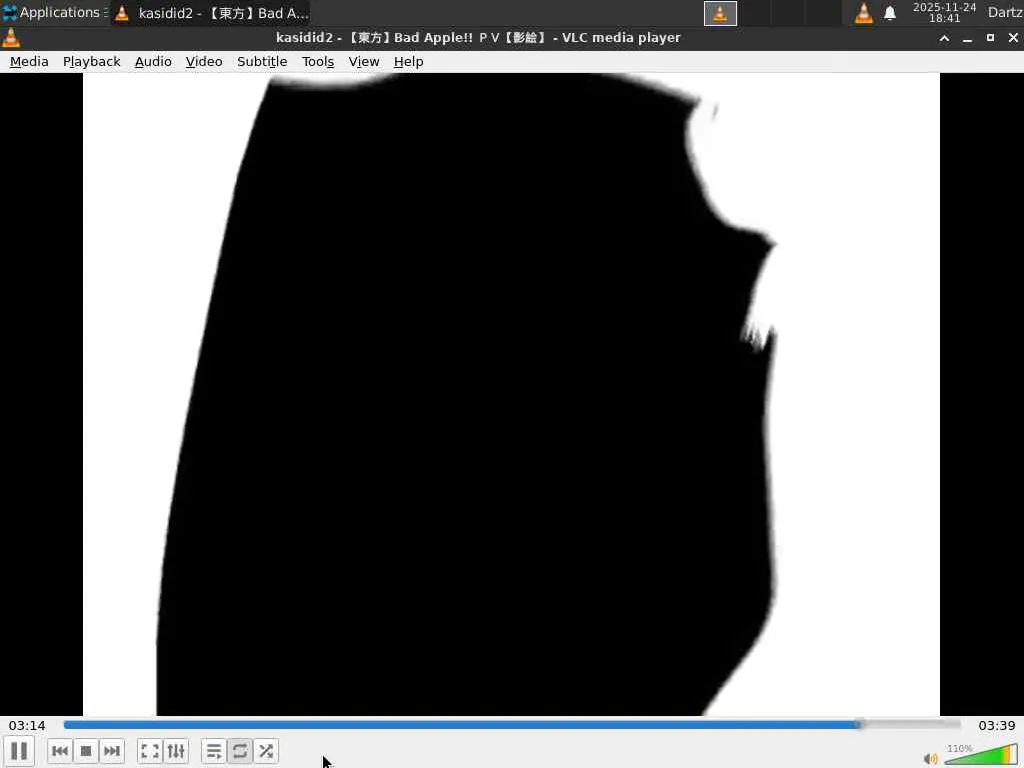Open the notifications bell icon
This screenshot has width=1024, height=768.
tap(889, 13)
